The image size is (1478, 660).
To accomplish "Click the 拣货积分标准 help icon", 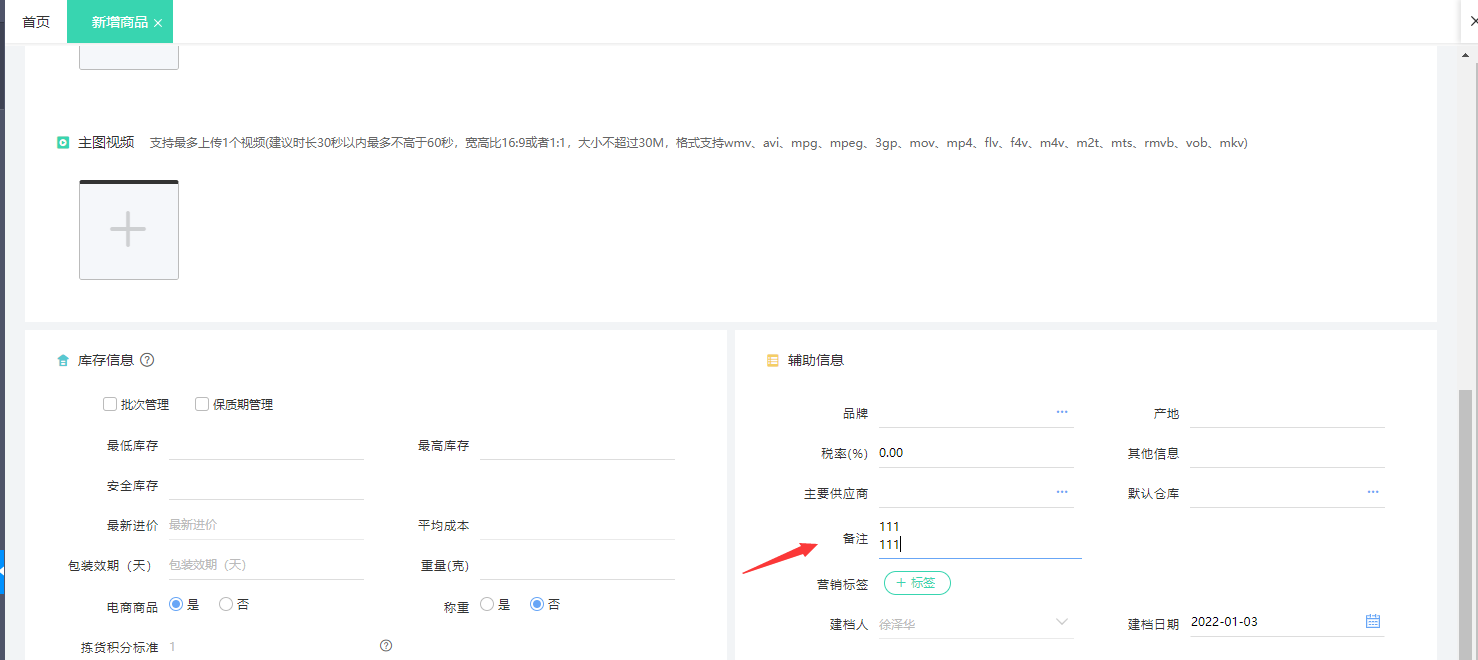I will pyautogui.click(x=386, y=646).
